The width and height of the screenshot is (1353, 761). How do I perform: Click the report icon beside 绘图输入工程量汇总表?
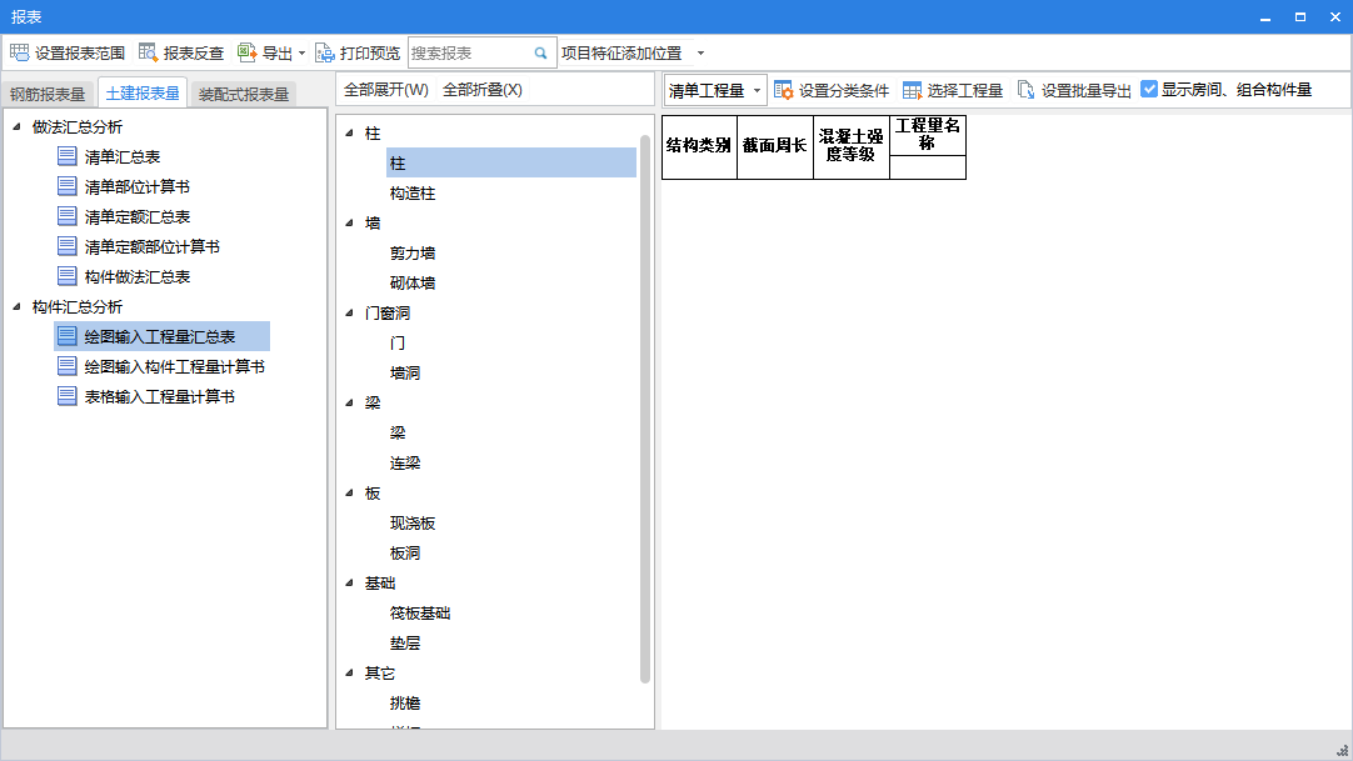(67, 336)
